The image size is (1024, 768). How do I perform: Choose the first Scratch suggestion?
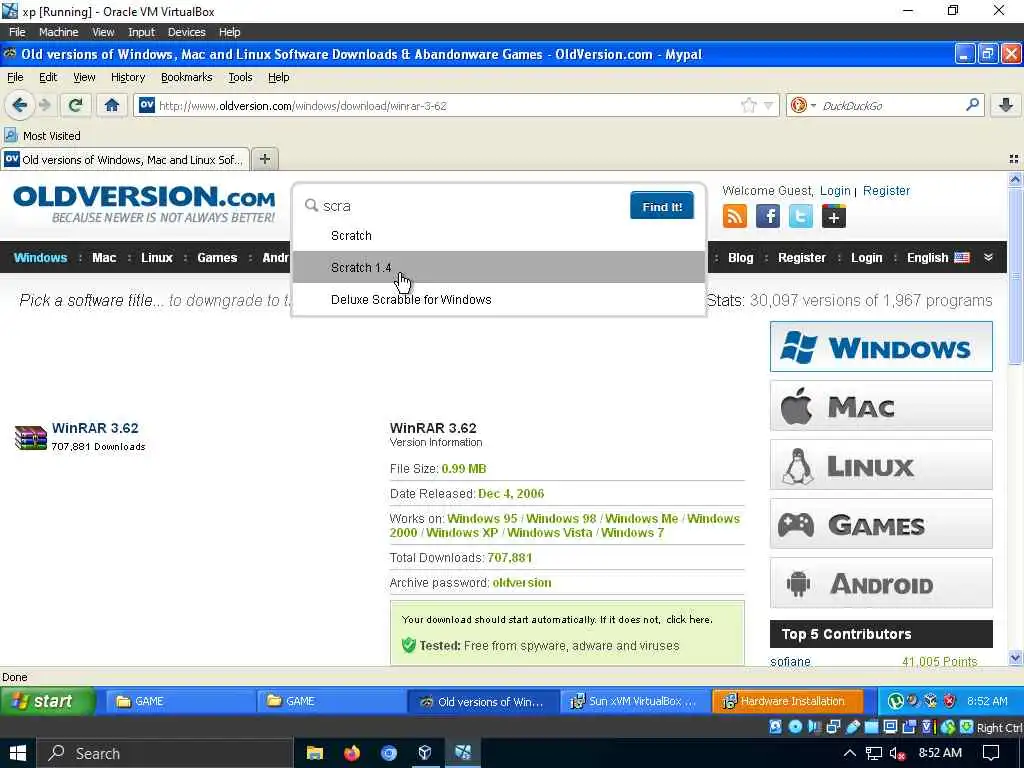(498, 235)
